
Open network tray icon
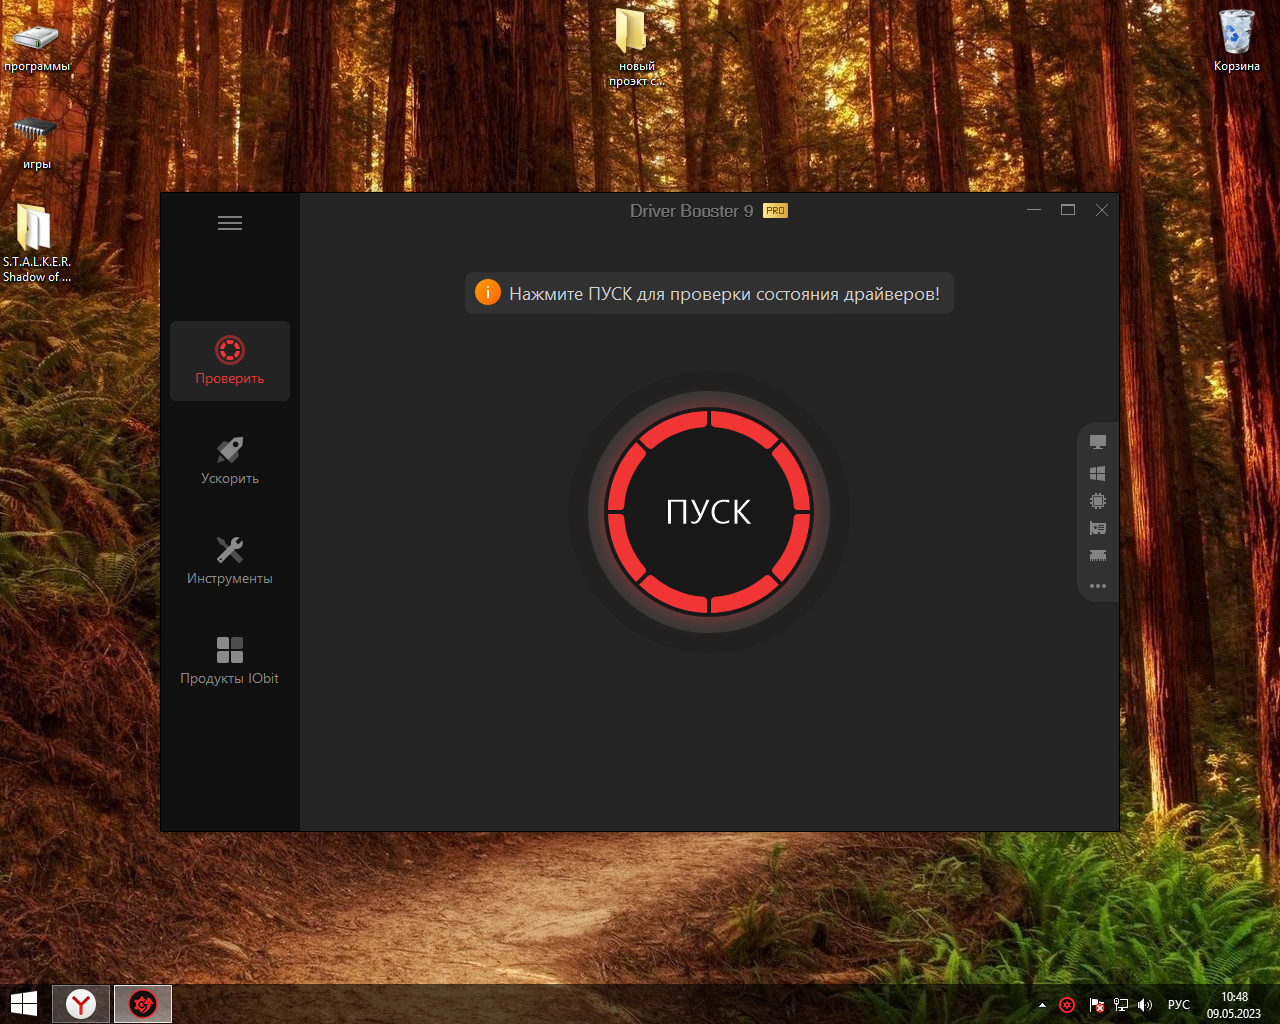[1121, 1005]
